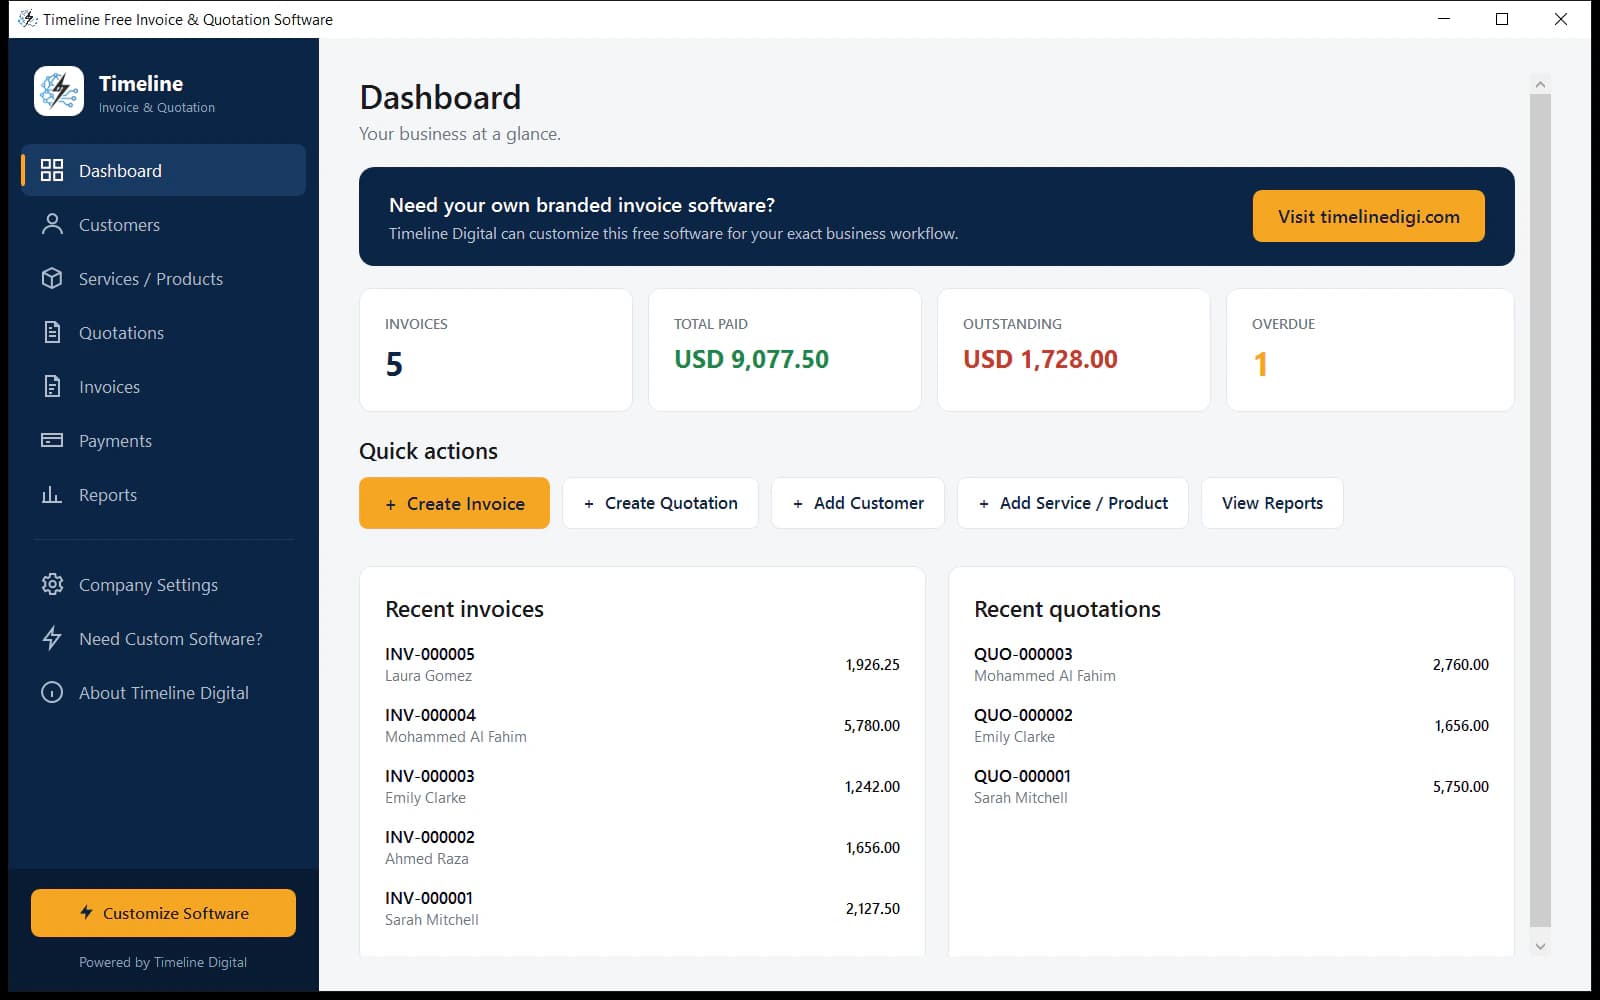Screen dimensions: 1600x1000
Task: Click the lightning bolt icon for Custom Software
Action: [x=52, y=638]
